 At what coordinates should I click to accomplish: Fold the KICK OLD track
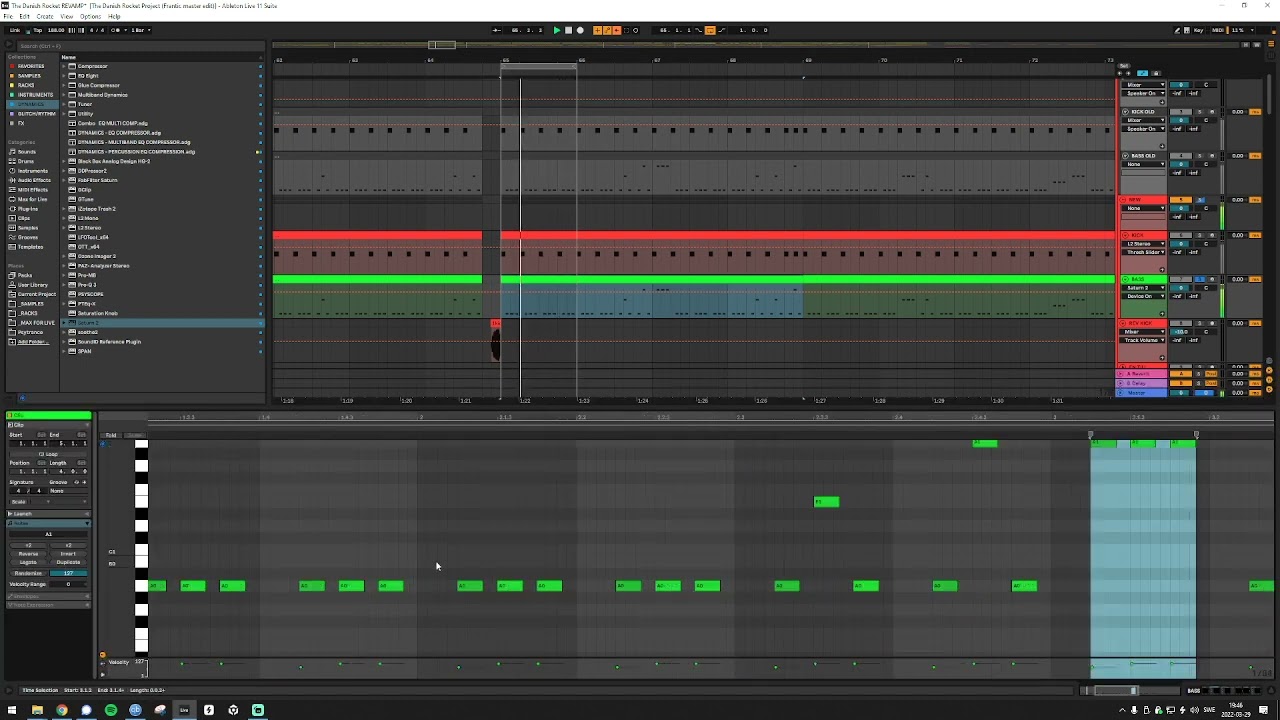pyautogui.click(x=1125, y=111)
